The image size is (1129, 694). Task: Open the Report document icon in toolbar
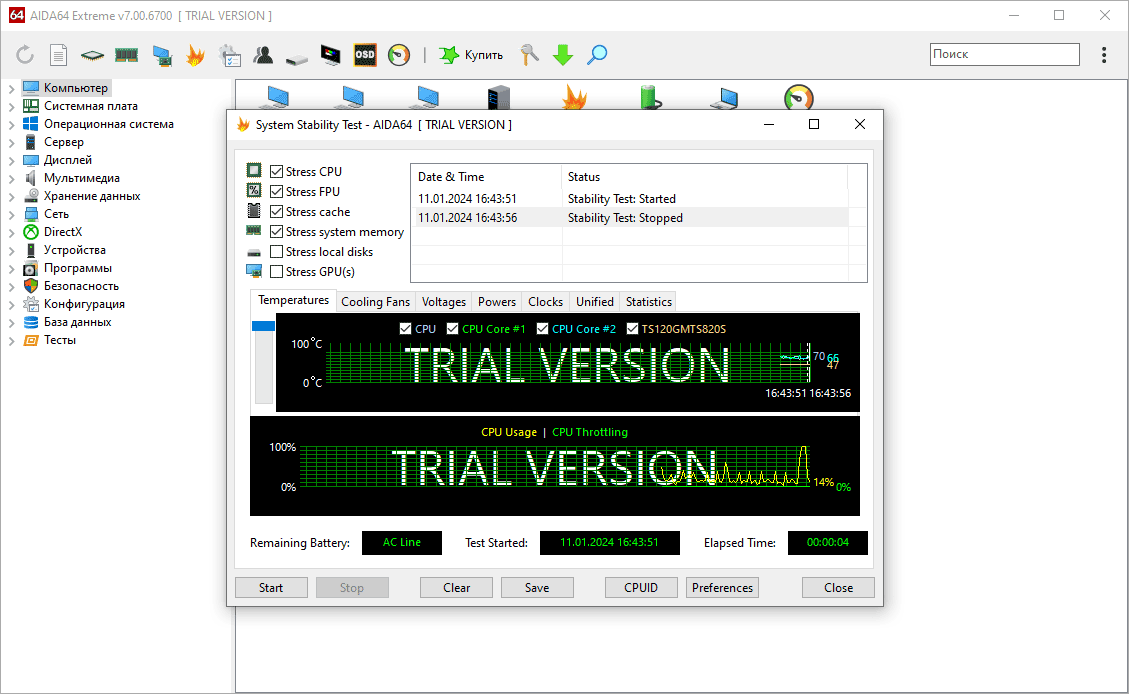58,55
